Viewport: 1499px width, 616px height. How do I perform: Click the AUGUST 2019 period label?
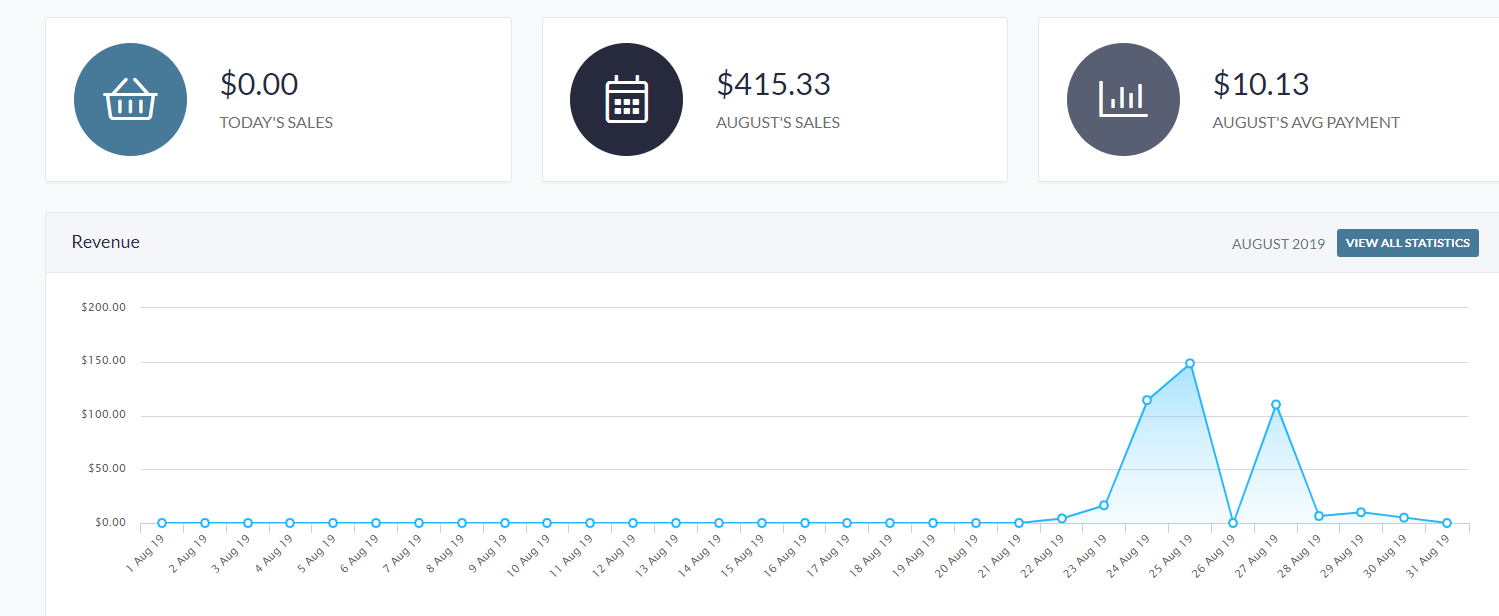[1278, 244]
